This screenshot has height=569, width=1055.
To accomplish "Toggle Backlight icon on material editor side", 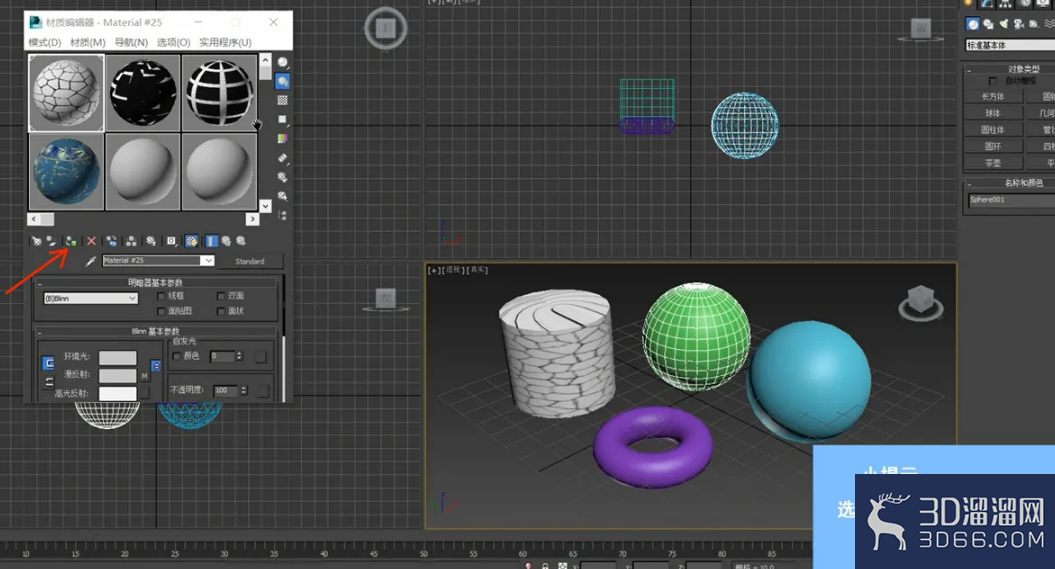I will pyautogui.click(x=283, y=81).
